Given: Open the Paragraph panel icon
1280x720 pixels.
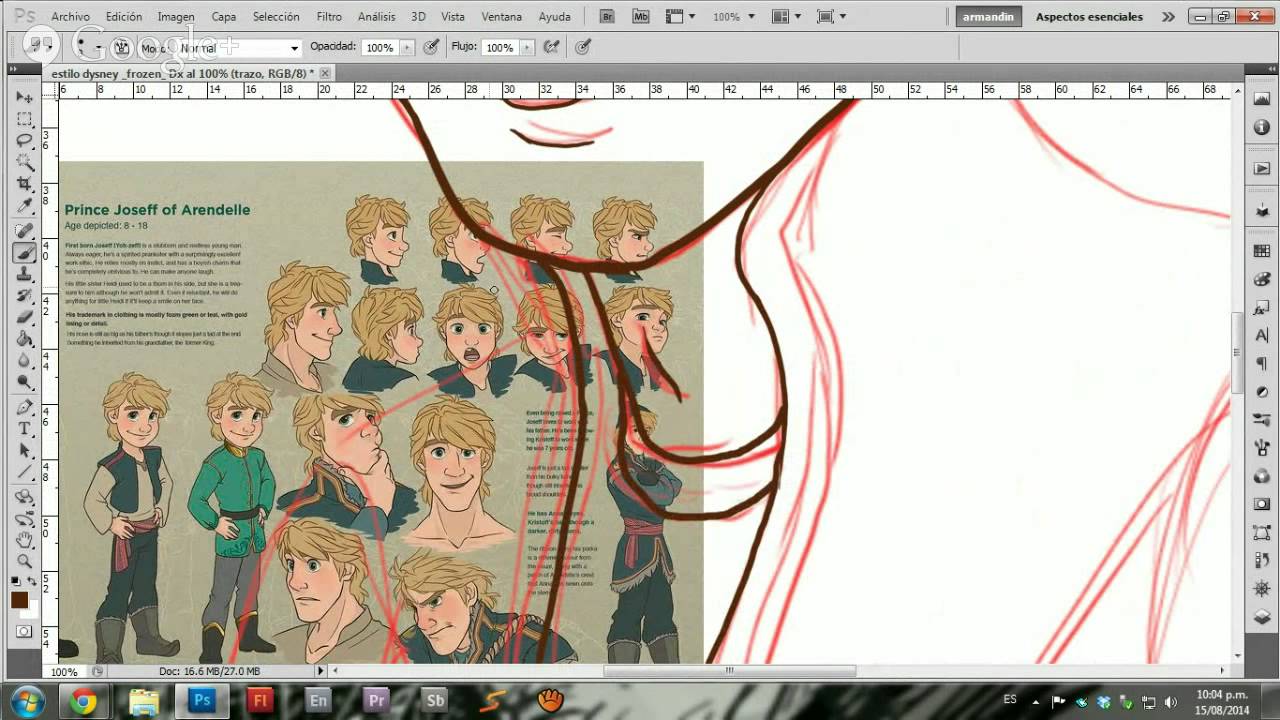Looking at the screenshot, I should click(x=1261, y=363).
